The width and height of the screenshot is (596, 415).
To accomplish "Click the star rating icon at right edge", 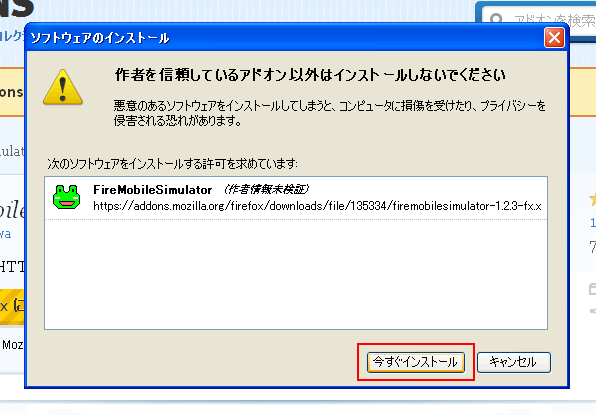I will (x=592, y=199).
